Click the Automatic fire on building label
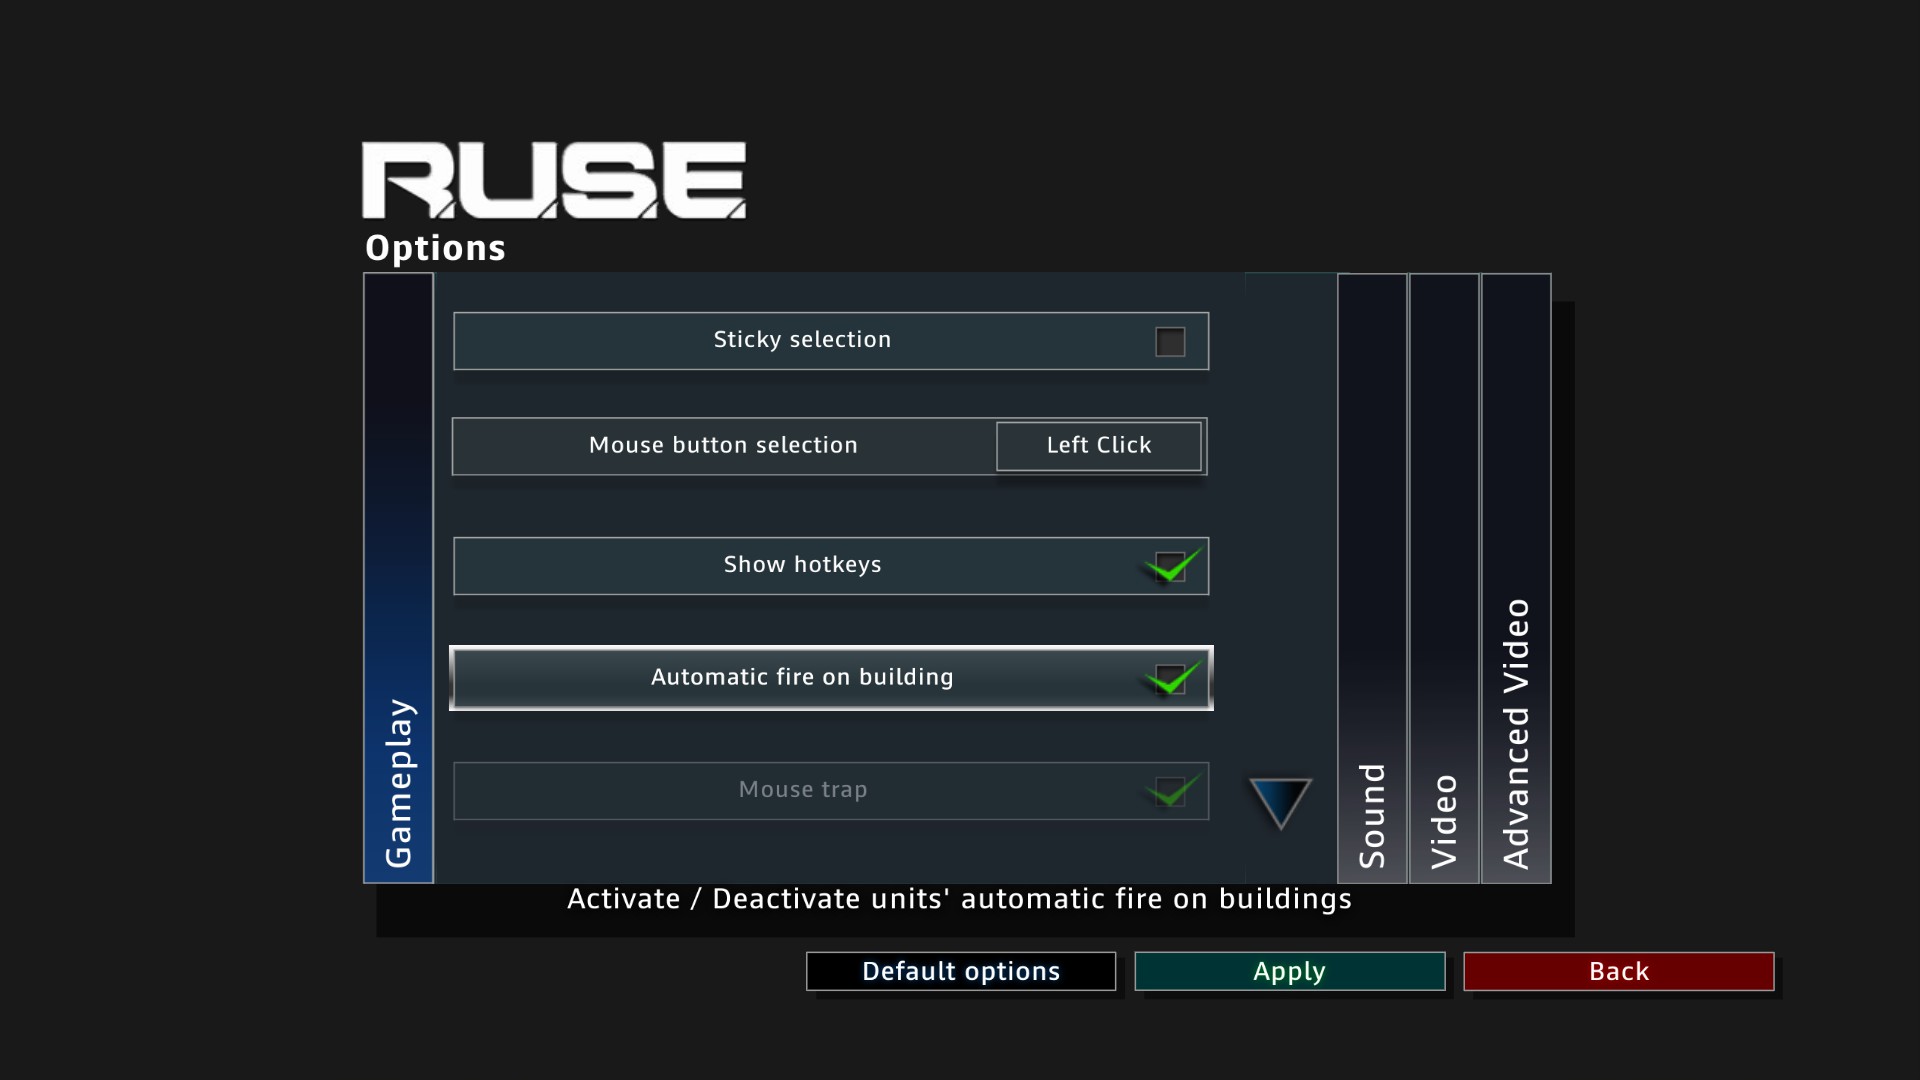Screen dimensions: 1920x1080 (x=802, y=678)
